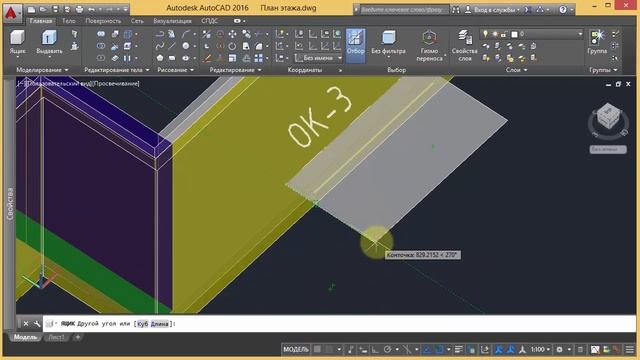Click the Array tool in the Редактирование panel
This screenshot has height=360, width=640.
point(258,58)
